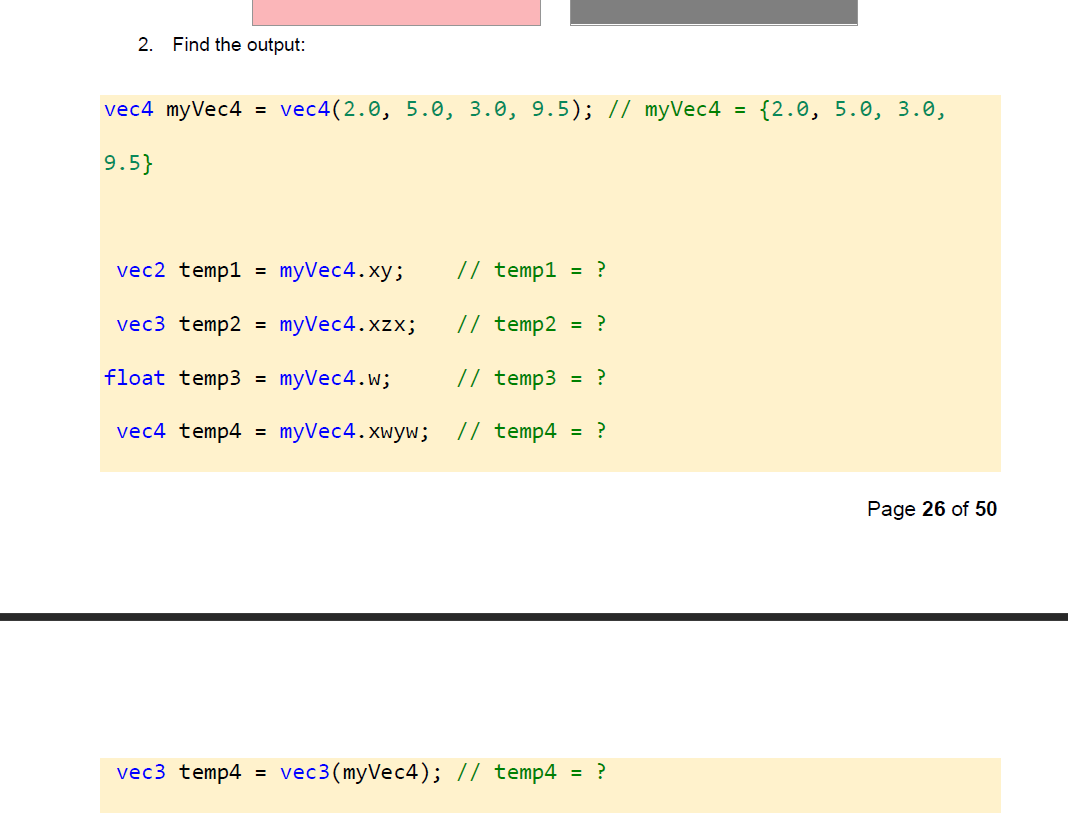
Task: Click the '// myVec4 = {2.0, 5.0, 3.0,' comment
Action: tap(776, 110)
